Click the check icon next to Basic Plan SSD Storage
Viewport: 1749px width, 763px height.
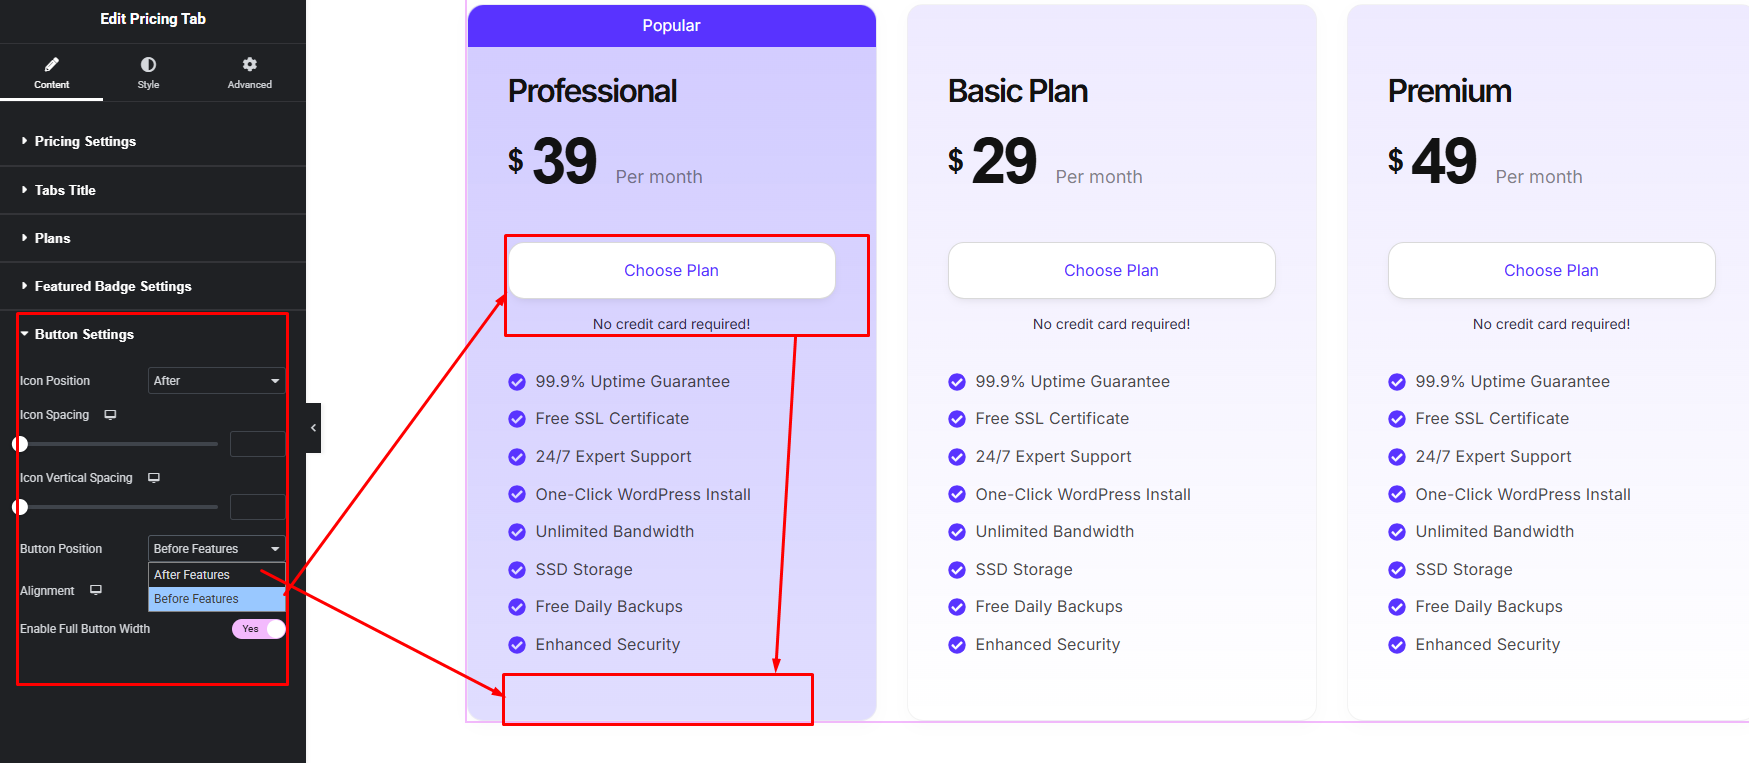tap(957, 570)
